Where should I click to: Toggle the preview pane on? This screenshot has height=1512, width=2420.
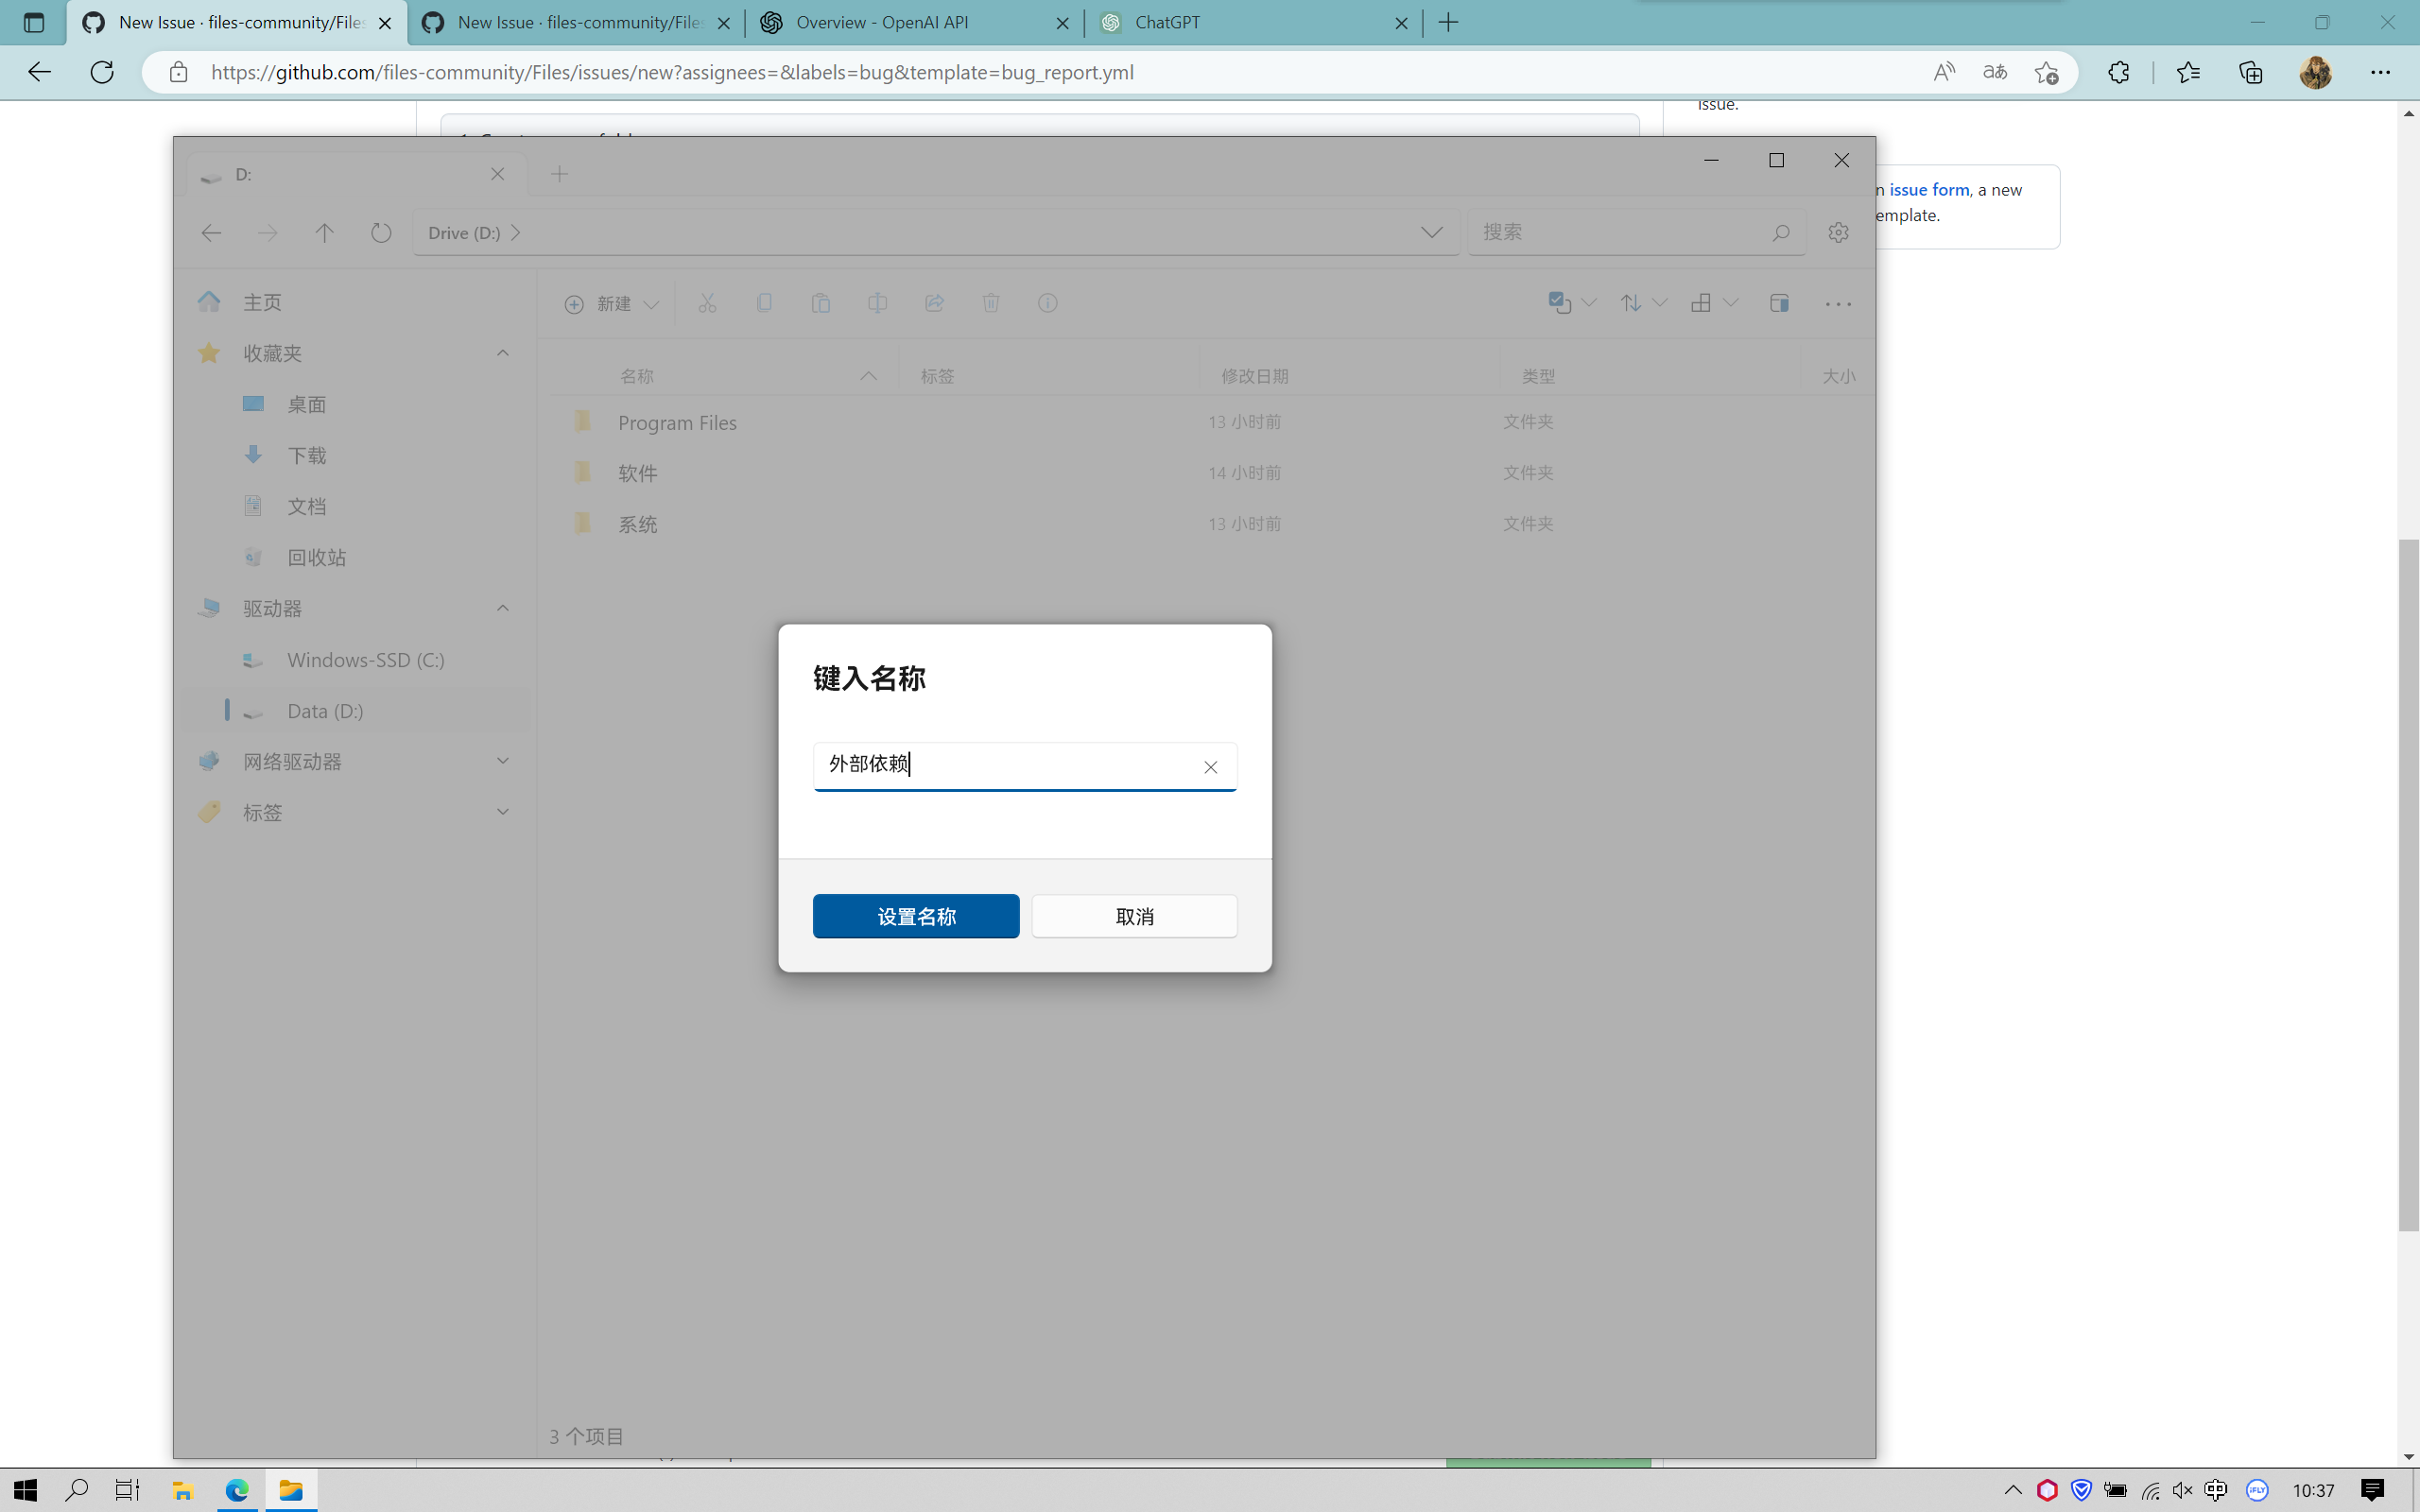tap(1779, 303)
